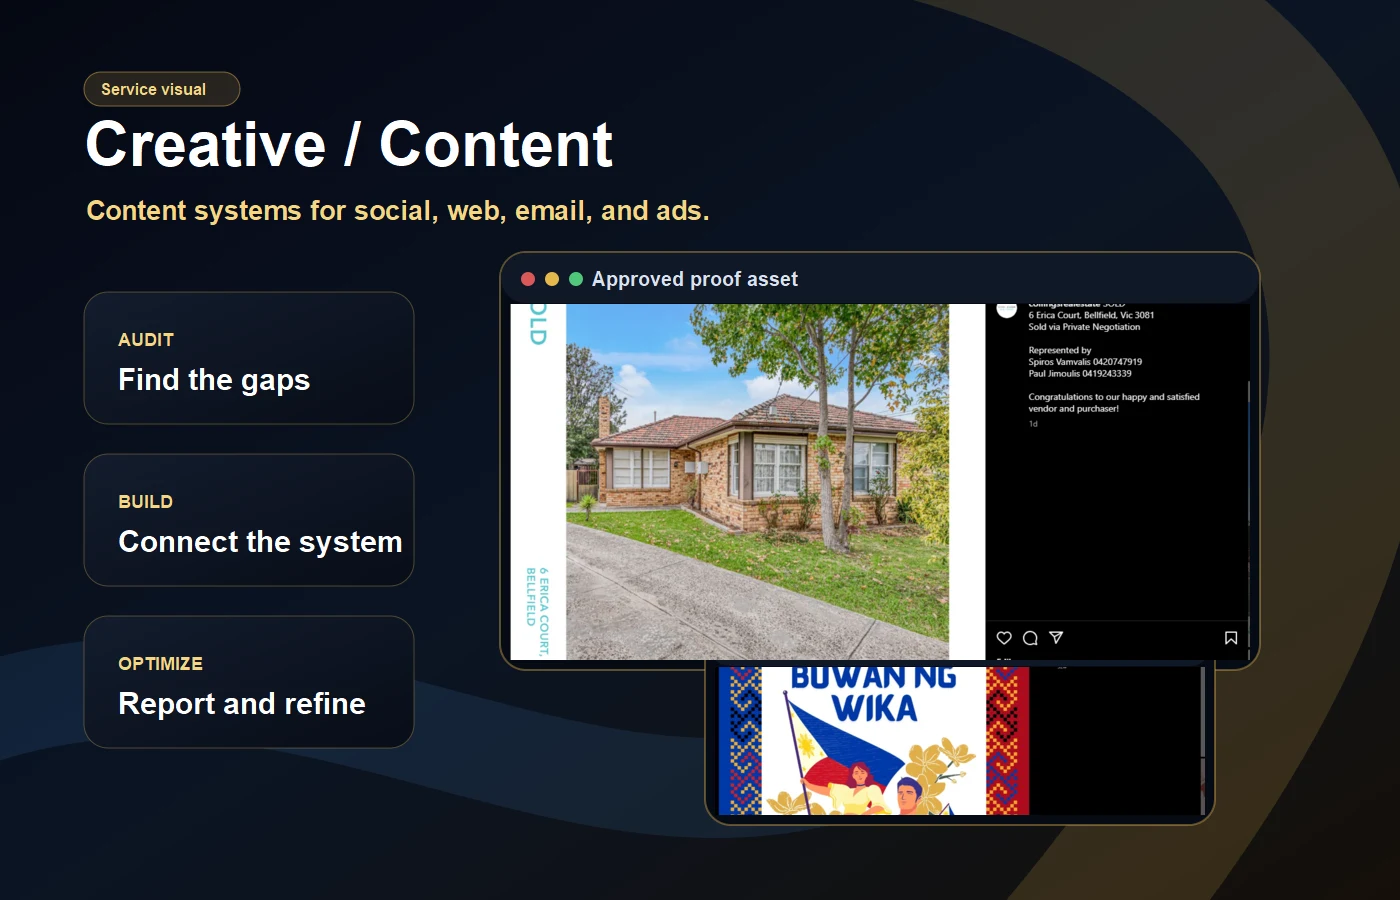Click the profile avatar circle in post

(x=1007, y=309)
